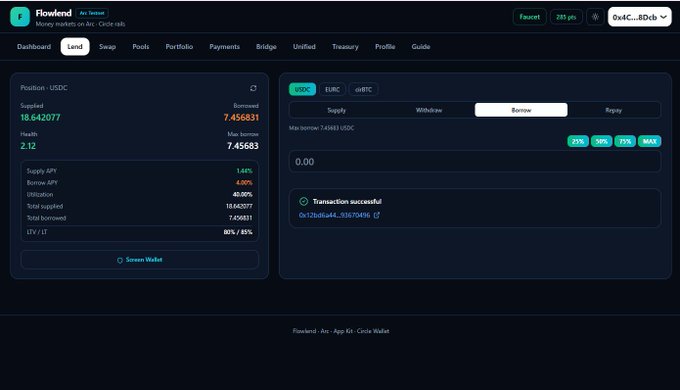Open the Treasury tab

pyautogui.click(x=345, y=46)
